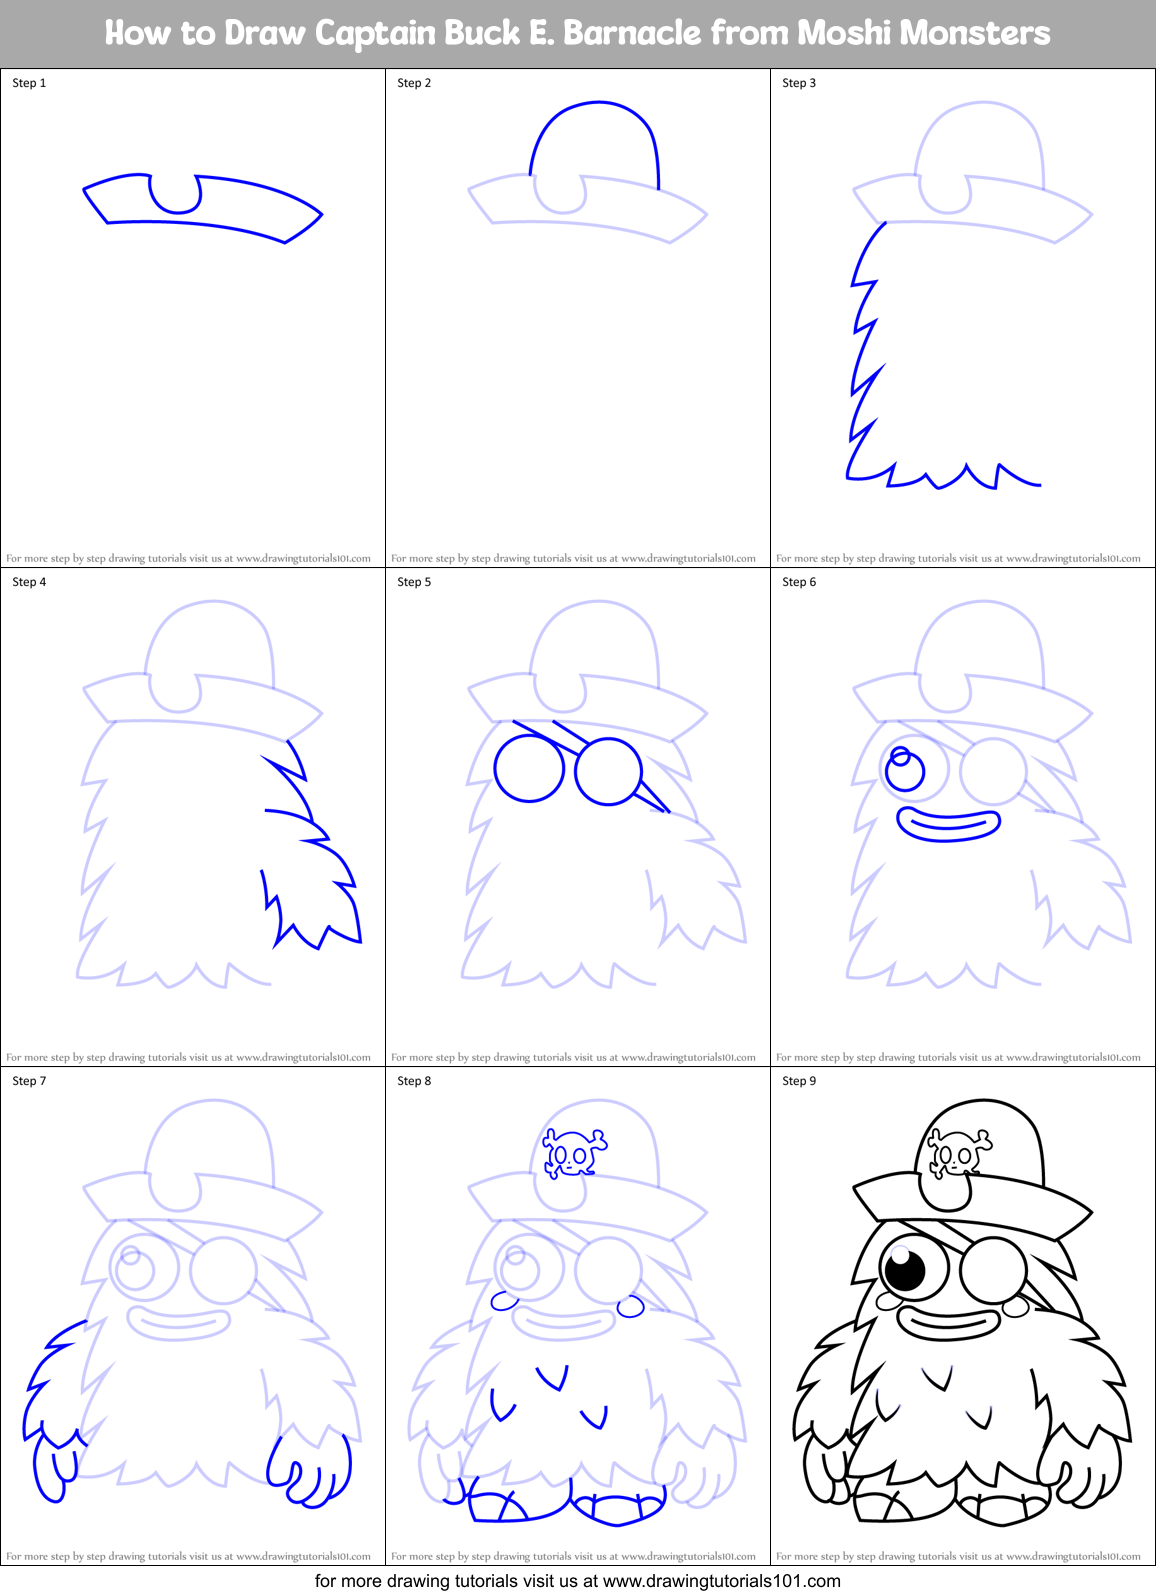Select the Step 9 final black-outlined character
The width and height of the screenshot is (1156, 1596).
962,1312
